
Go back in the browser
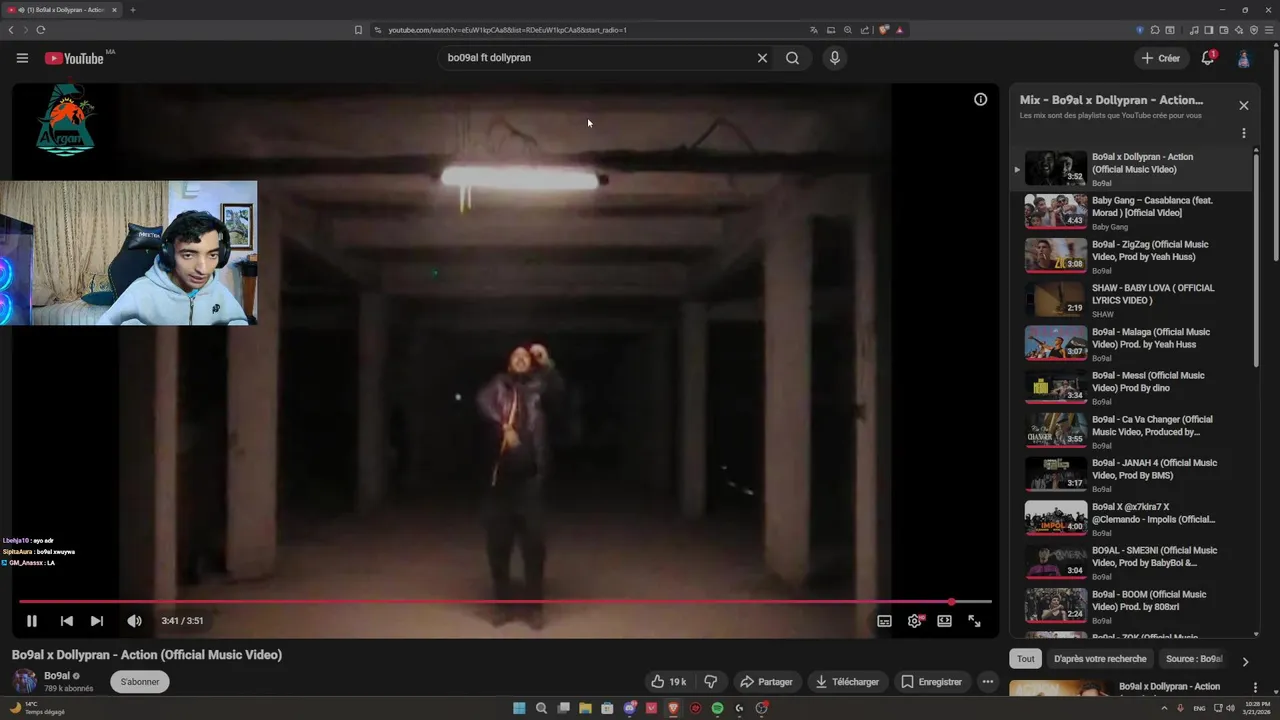pyautogui.click(x=11, y=30)
